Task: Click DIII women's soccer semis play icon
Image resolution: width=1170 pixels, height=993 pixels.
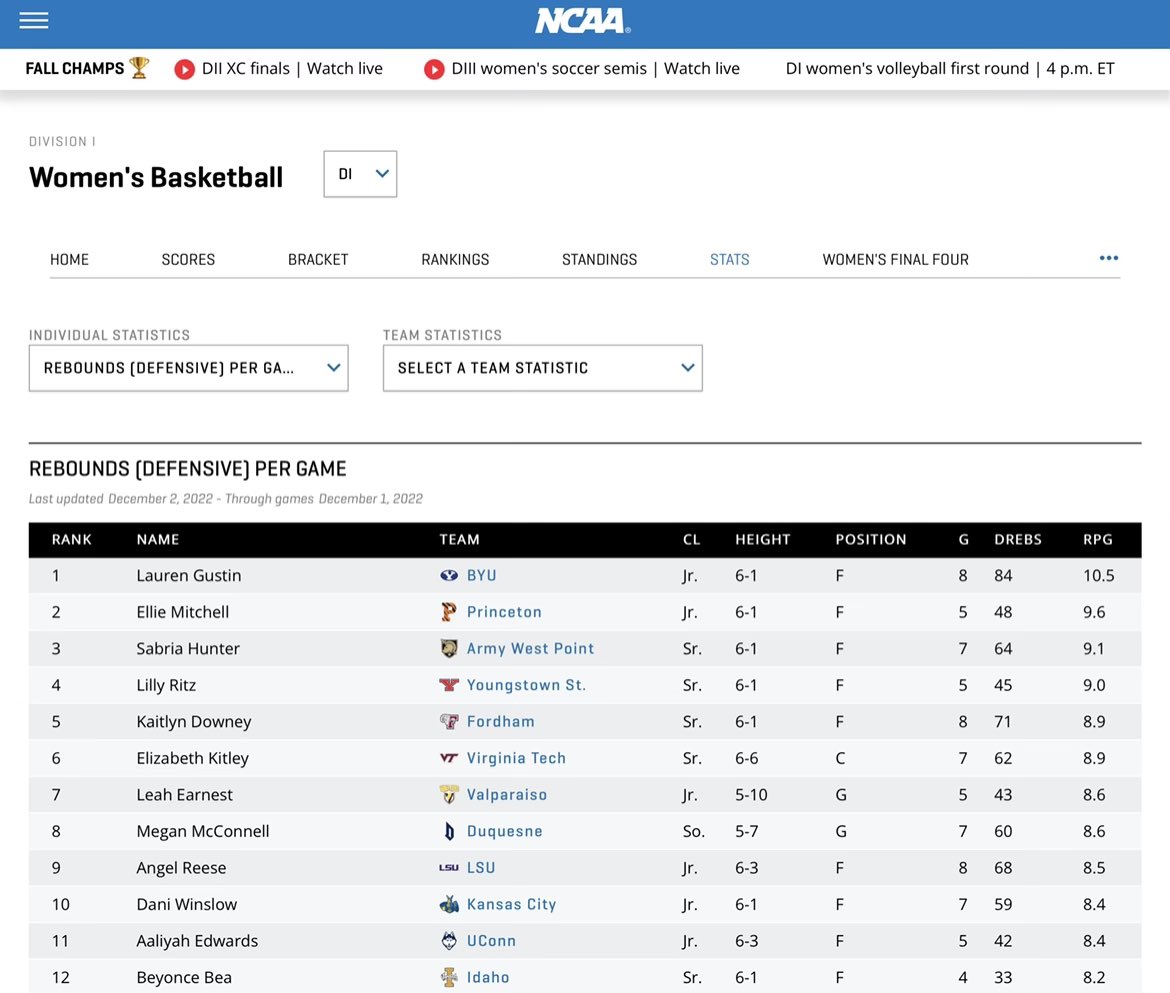Action: [x=434, y=69]
